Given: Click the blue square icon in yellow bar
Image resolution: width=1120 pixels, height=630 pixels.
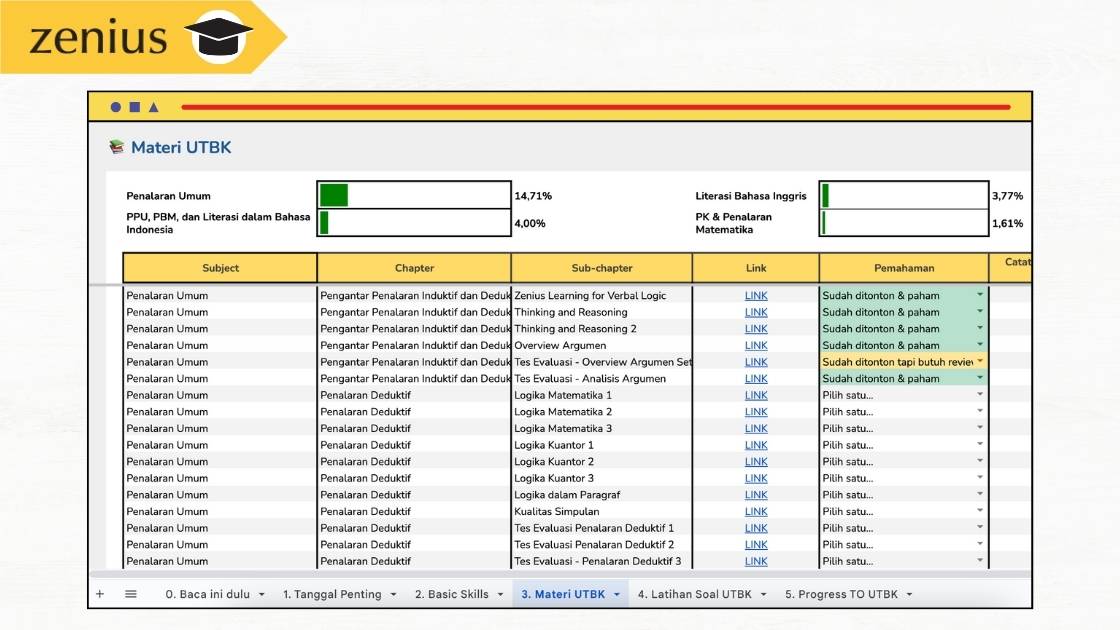Looking at the screenshot, I should click(134, 107).
